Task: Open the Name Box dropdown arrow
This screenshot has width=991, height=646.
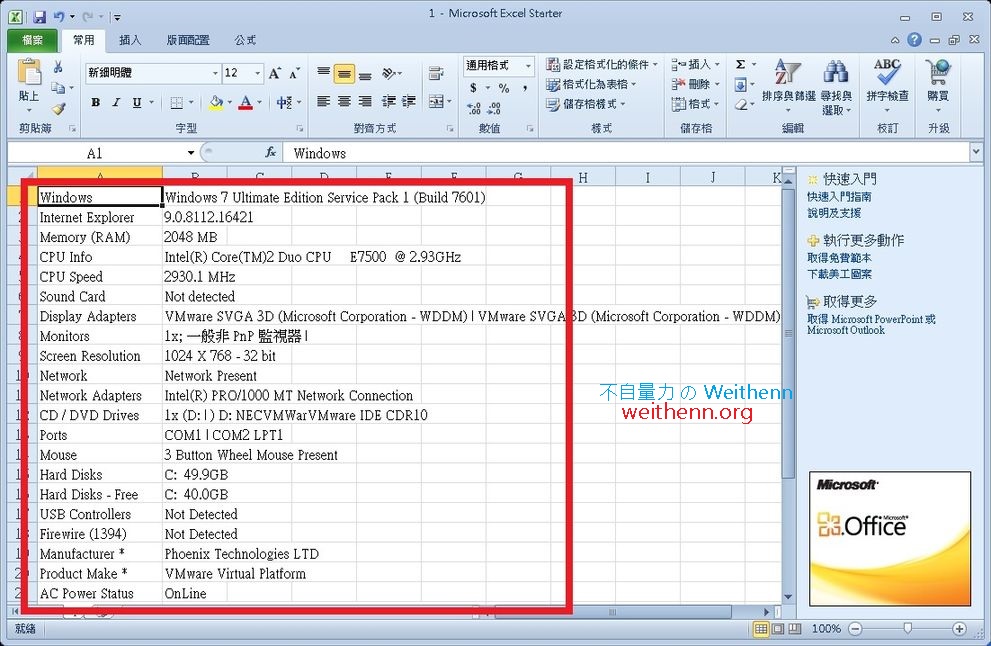Action: pos(190,153)
